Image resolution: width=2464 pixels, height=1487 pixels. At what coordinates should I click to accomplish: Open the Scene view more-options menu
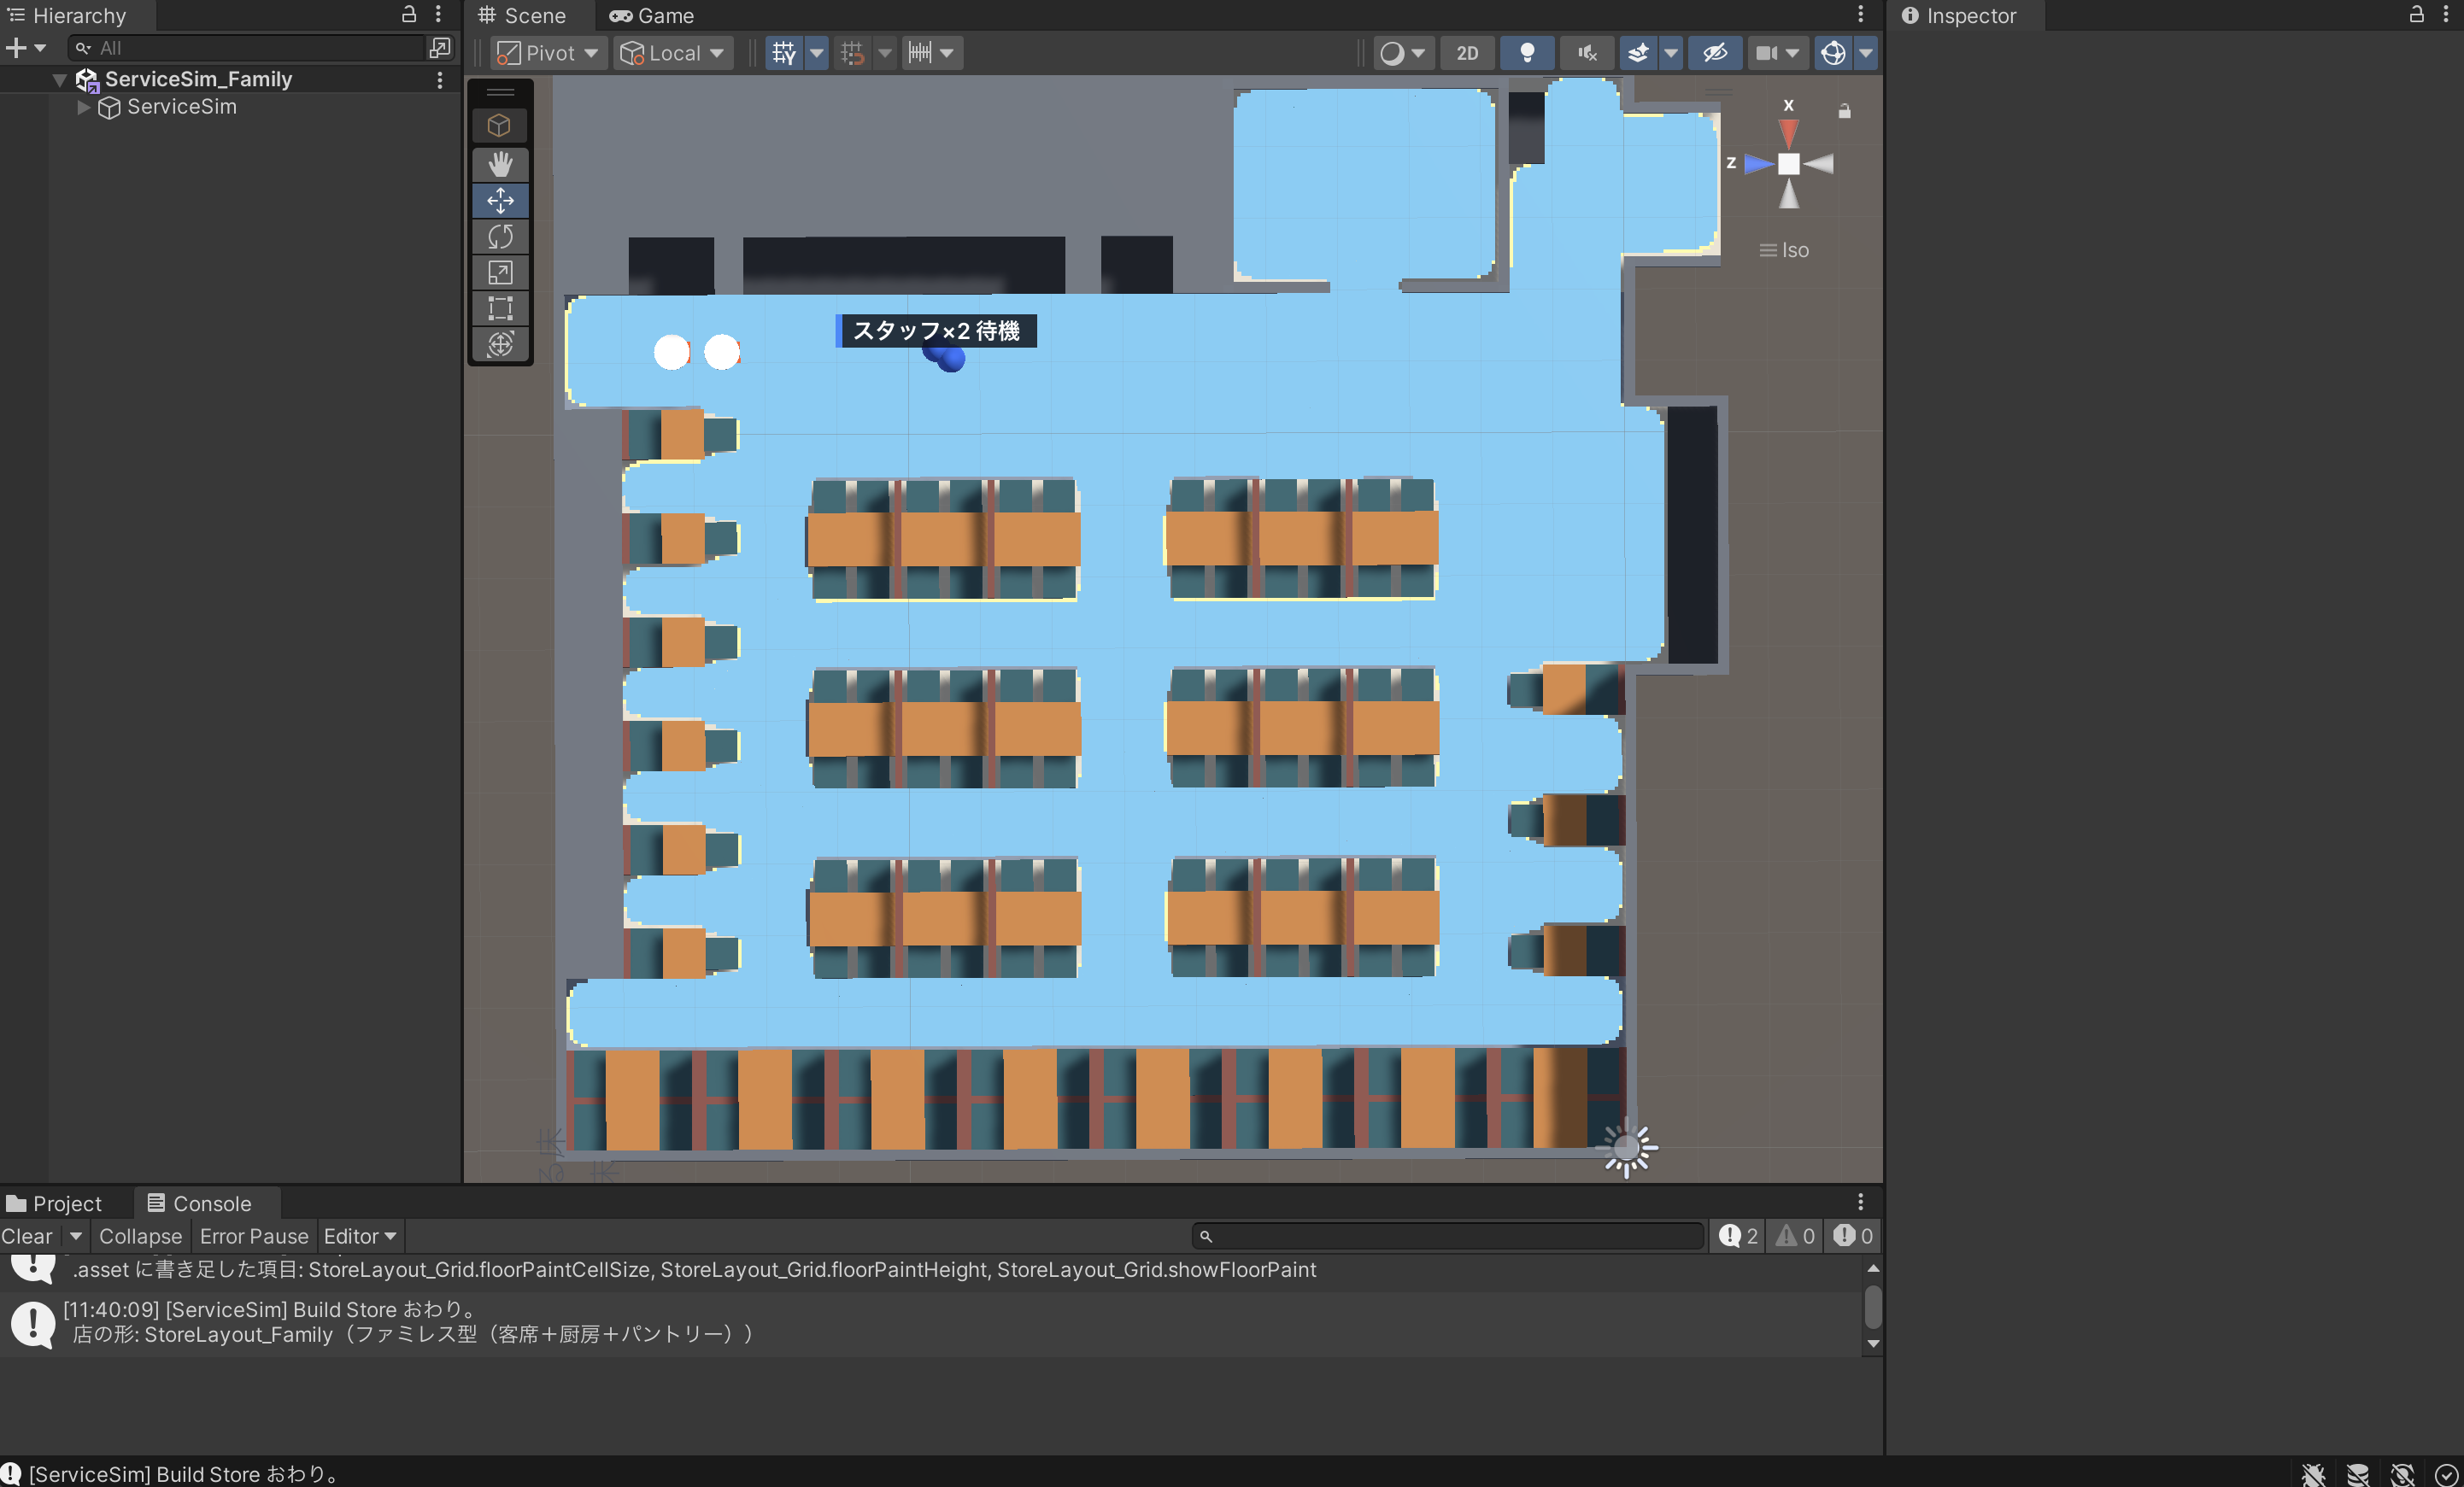[1860, 14]
